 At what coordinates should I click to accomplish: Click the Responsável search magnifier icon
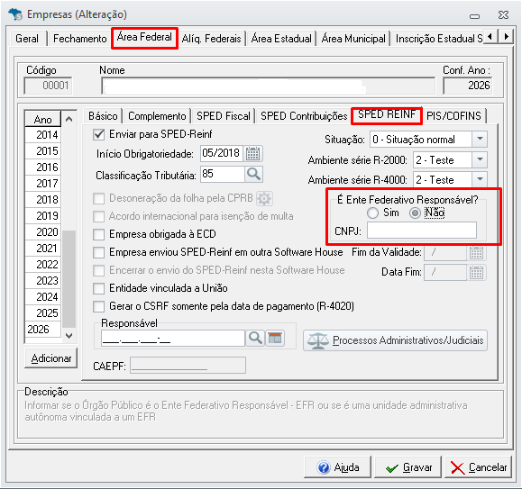tap(255, 338)
